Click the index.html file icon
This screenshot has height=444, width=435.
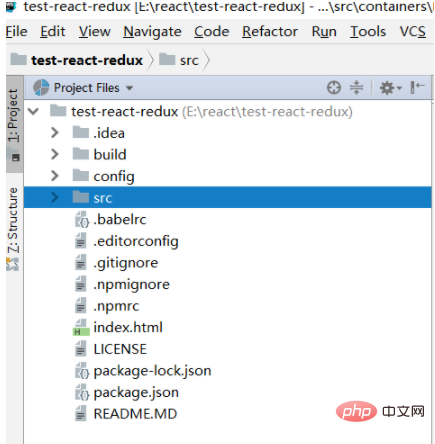click(81, 327)
